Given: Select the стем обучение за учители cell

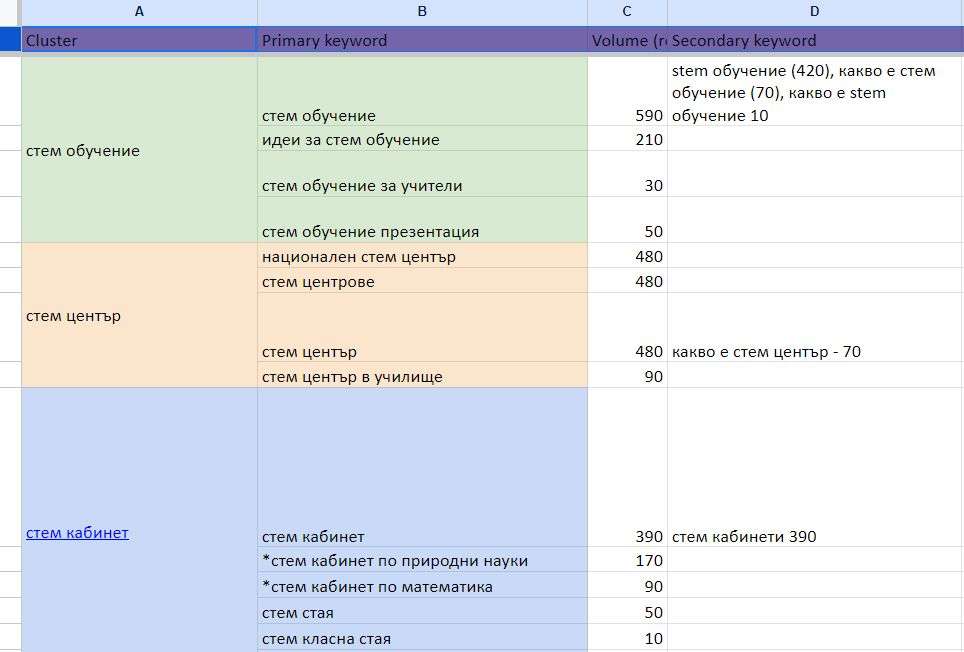Looking at the screenshot, I should (422, 185).
